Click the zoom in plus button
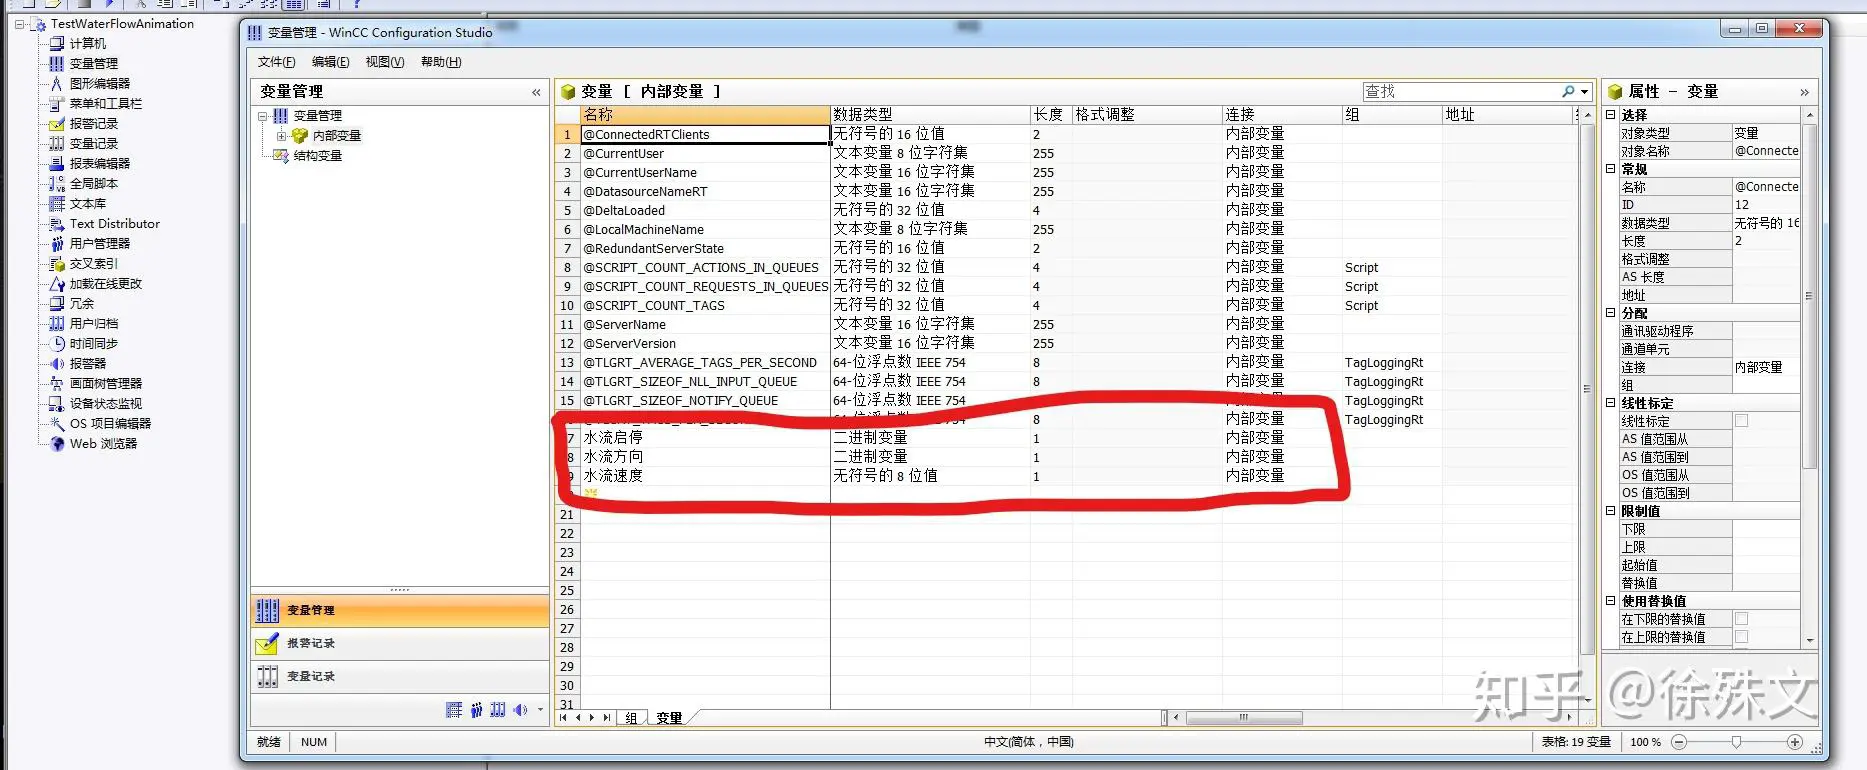Image resolution: width=1867 pixels, height=770 pixels. [x=1794, y=742]
